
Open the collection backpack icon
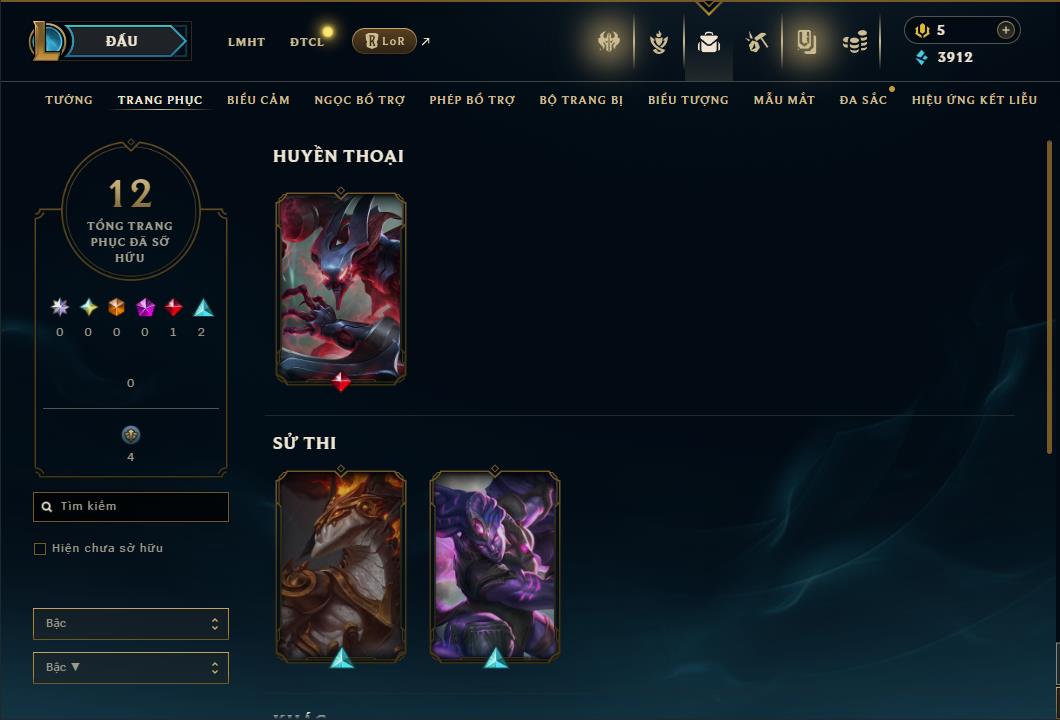(708, 43)
